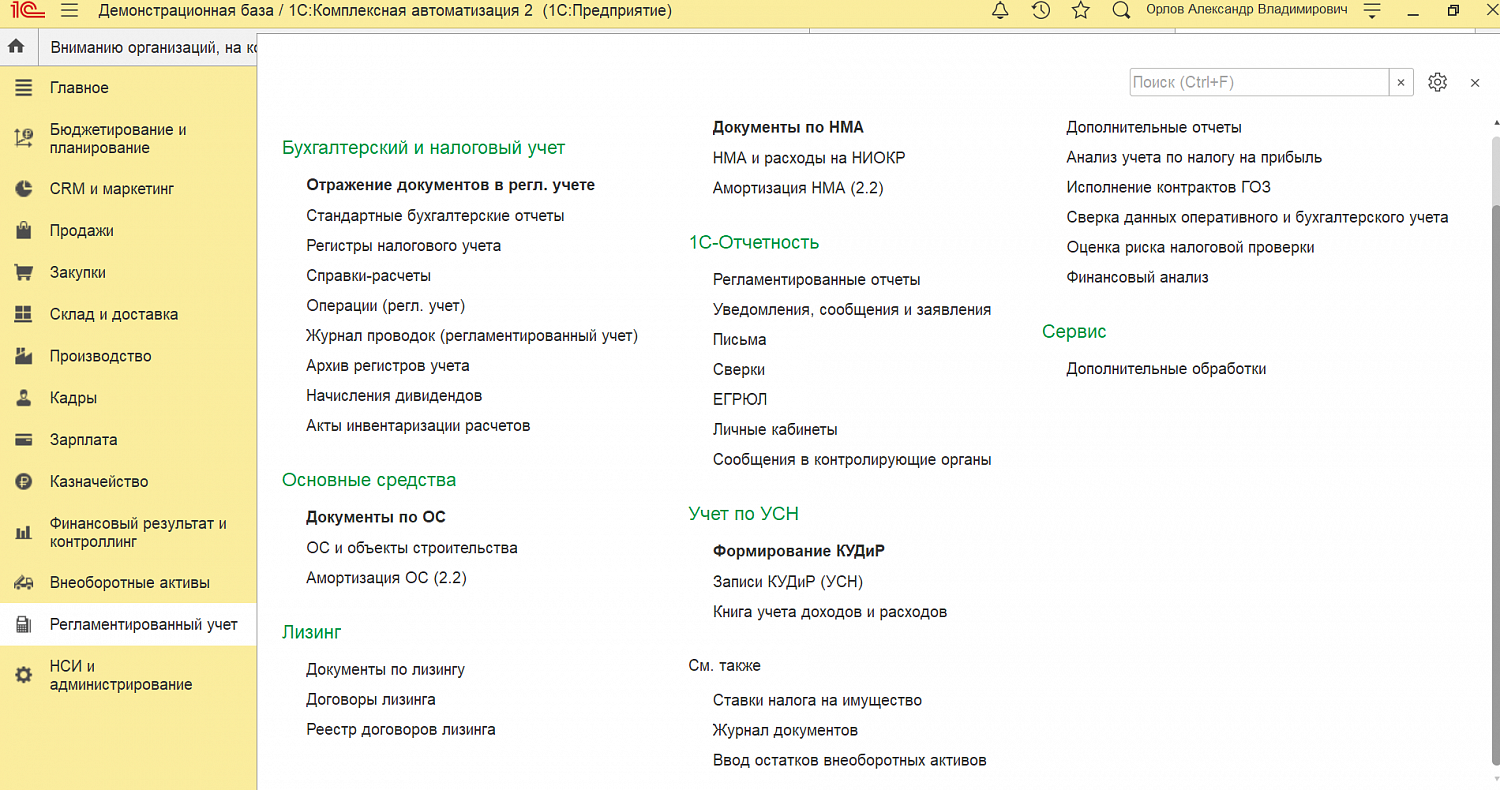Open Регламентированные отчеты link
The width and height of the screenshot is (1500, 790).
pyautogui.click(x=816, y=280)
